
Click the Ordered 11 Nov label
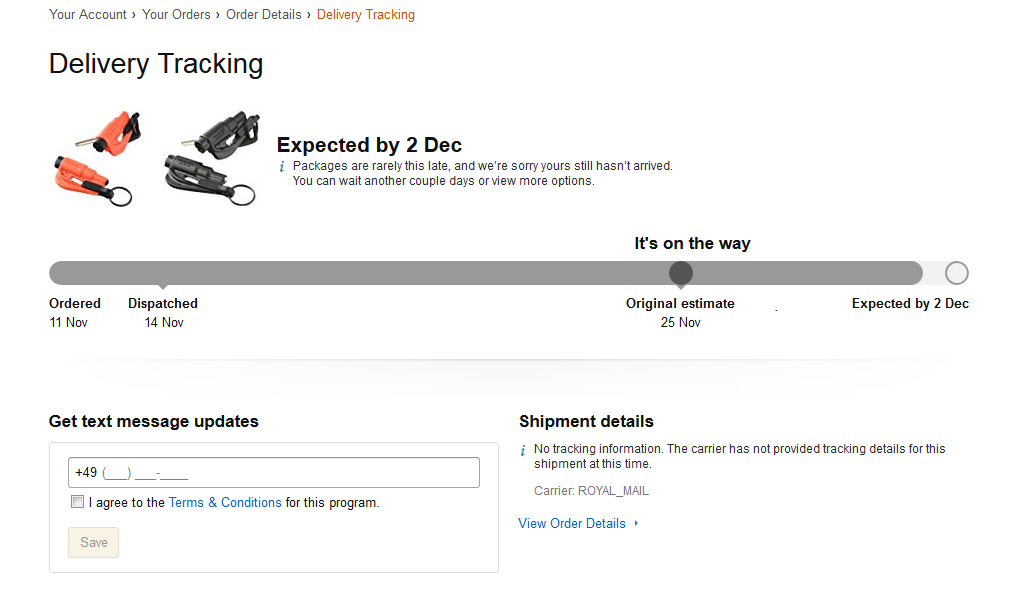click(75, 312)
